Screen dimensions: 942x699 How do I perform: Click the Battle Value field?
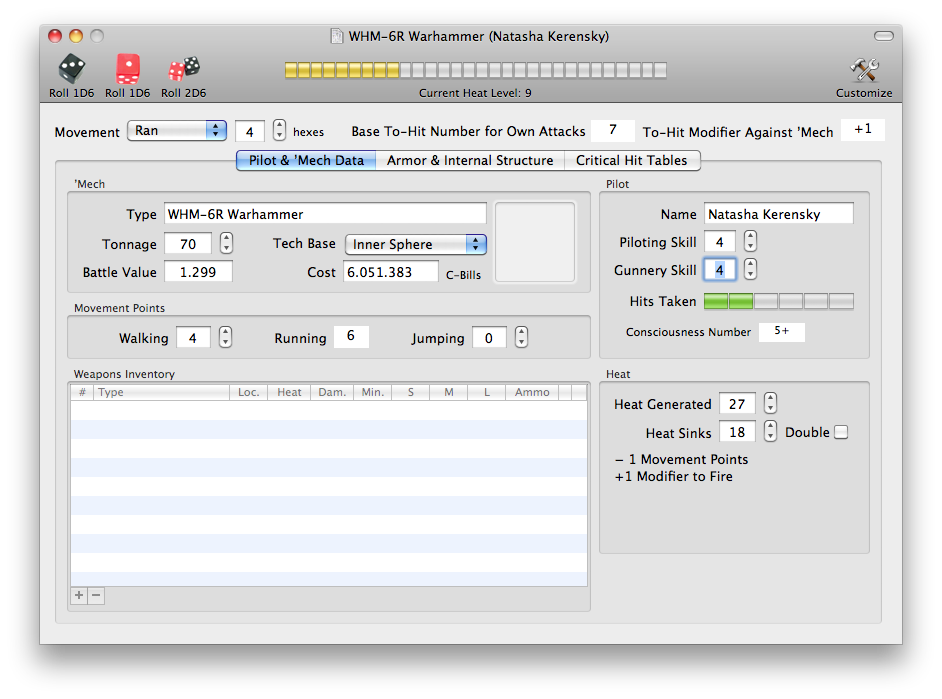coord(198,272)
